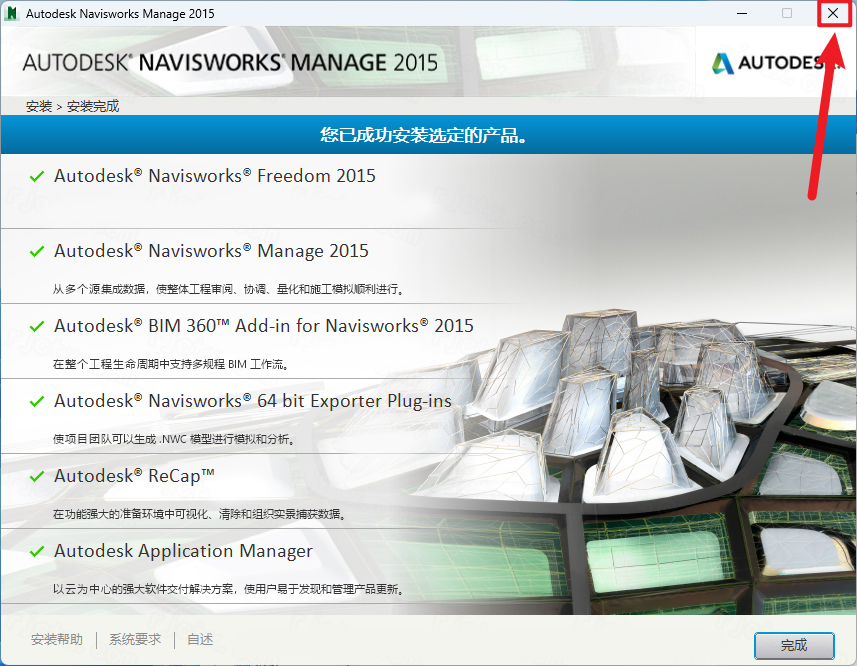Image resolution: width=857 pixels, height=666 pixels.
Task: Click the green check beside 64 bit Exporter Plug-ins
Action: coord(37,402)
